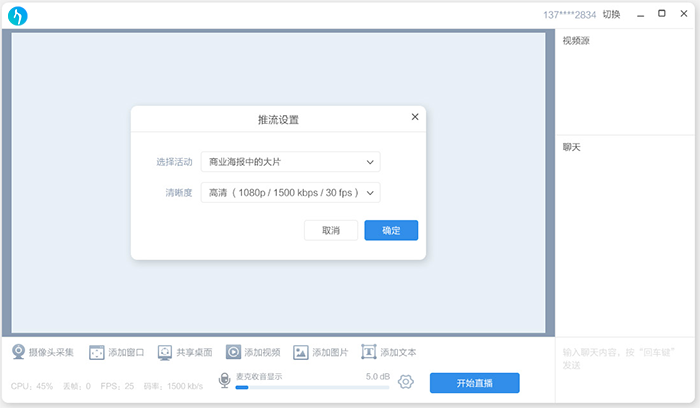Adjust the microphone volume slider
700x408 pixels.
310,386
